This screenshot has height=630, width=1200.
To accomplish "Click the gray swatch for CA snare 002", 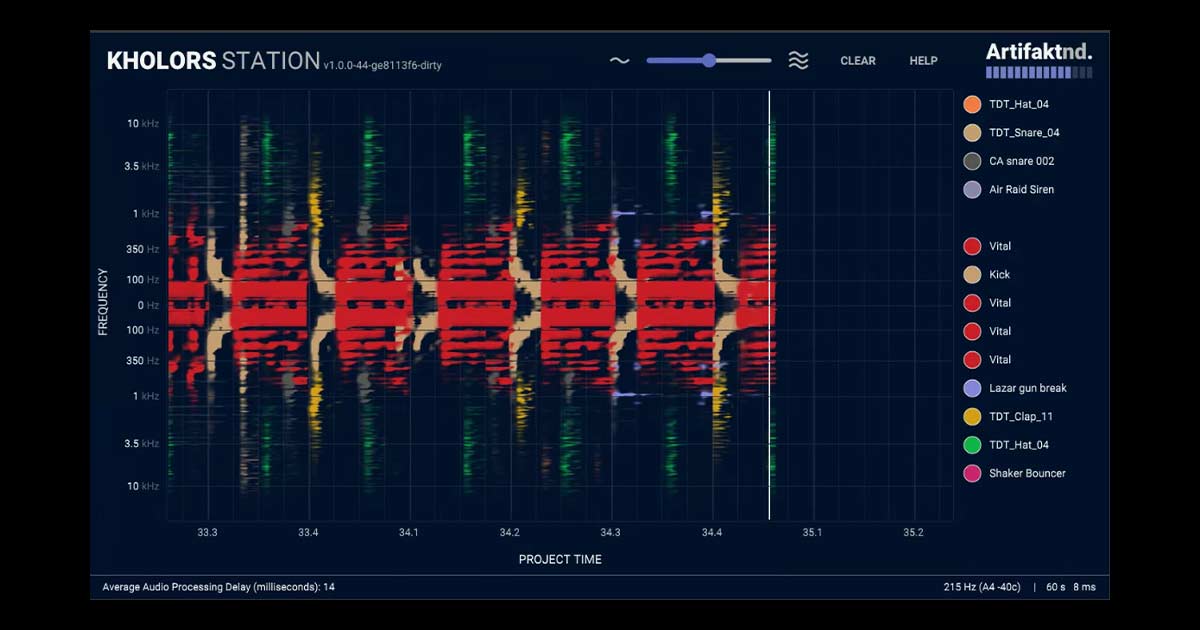I will tap(972, 161).
